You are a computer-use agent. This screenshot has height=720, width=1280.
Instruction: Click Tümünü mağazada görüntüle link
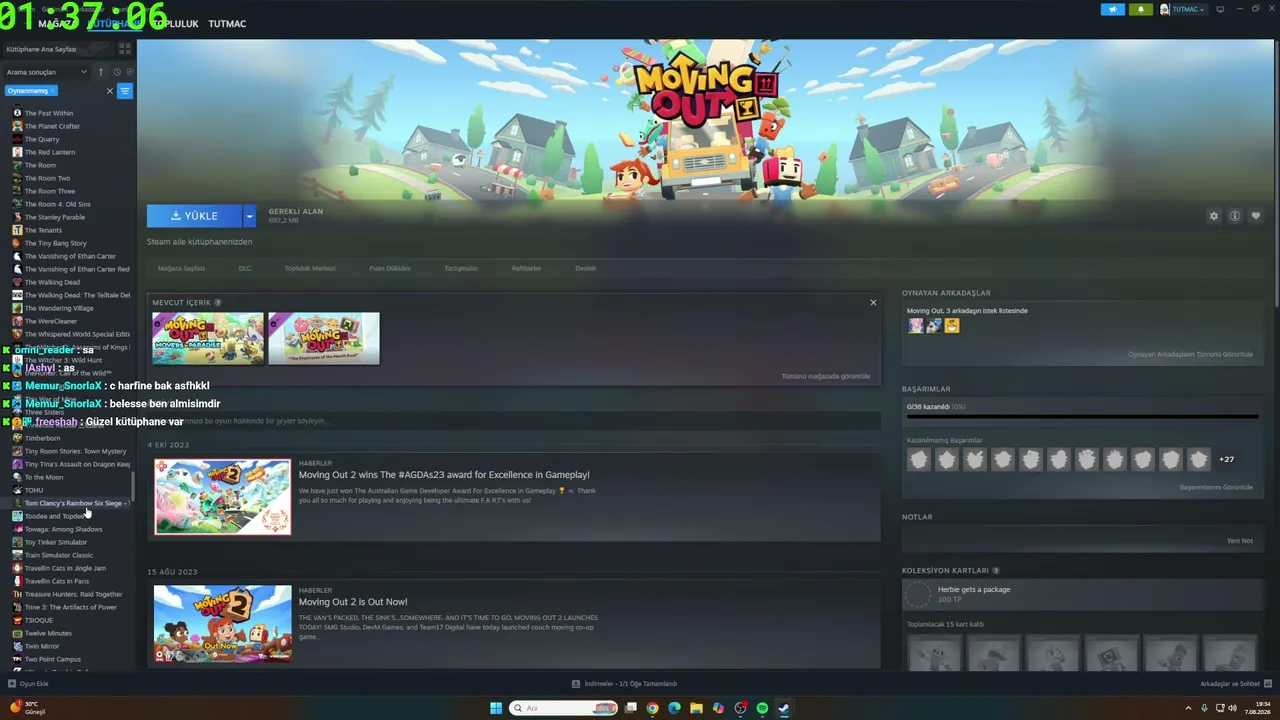coord(826,376)
